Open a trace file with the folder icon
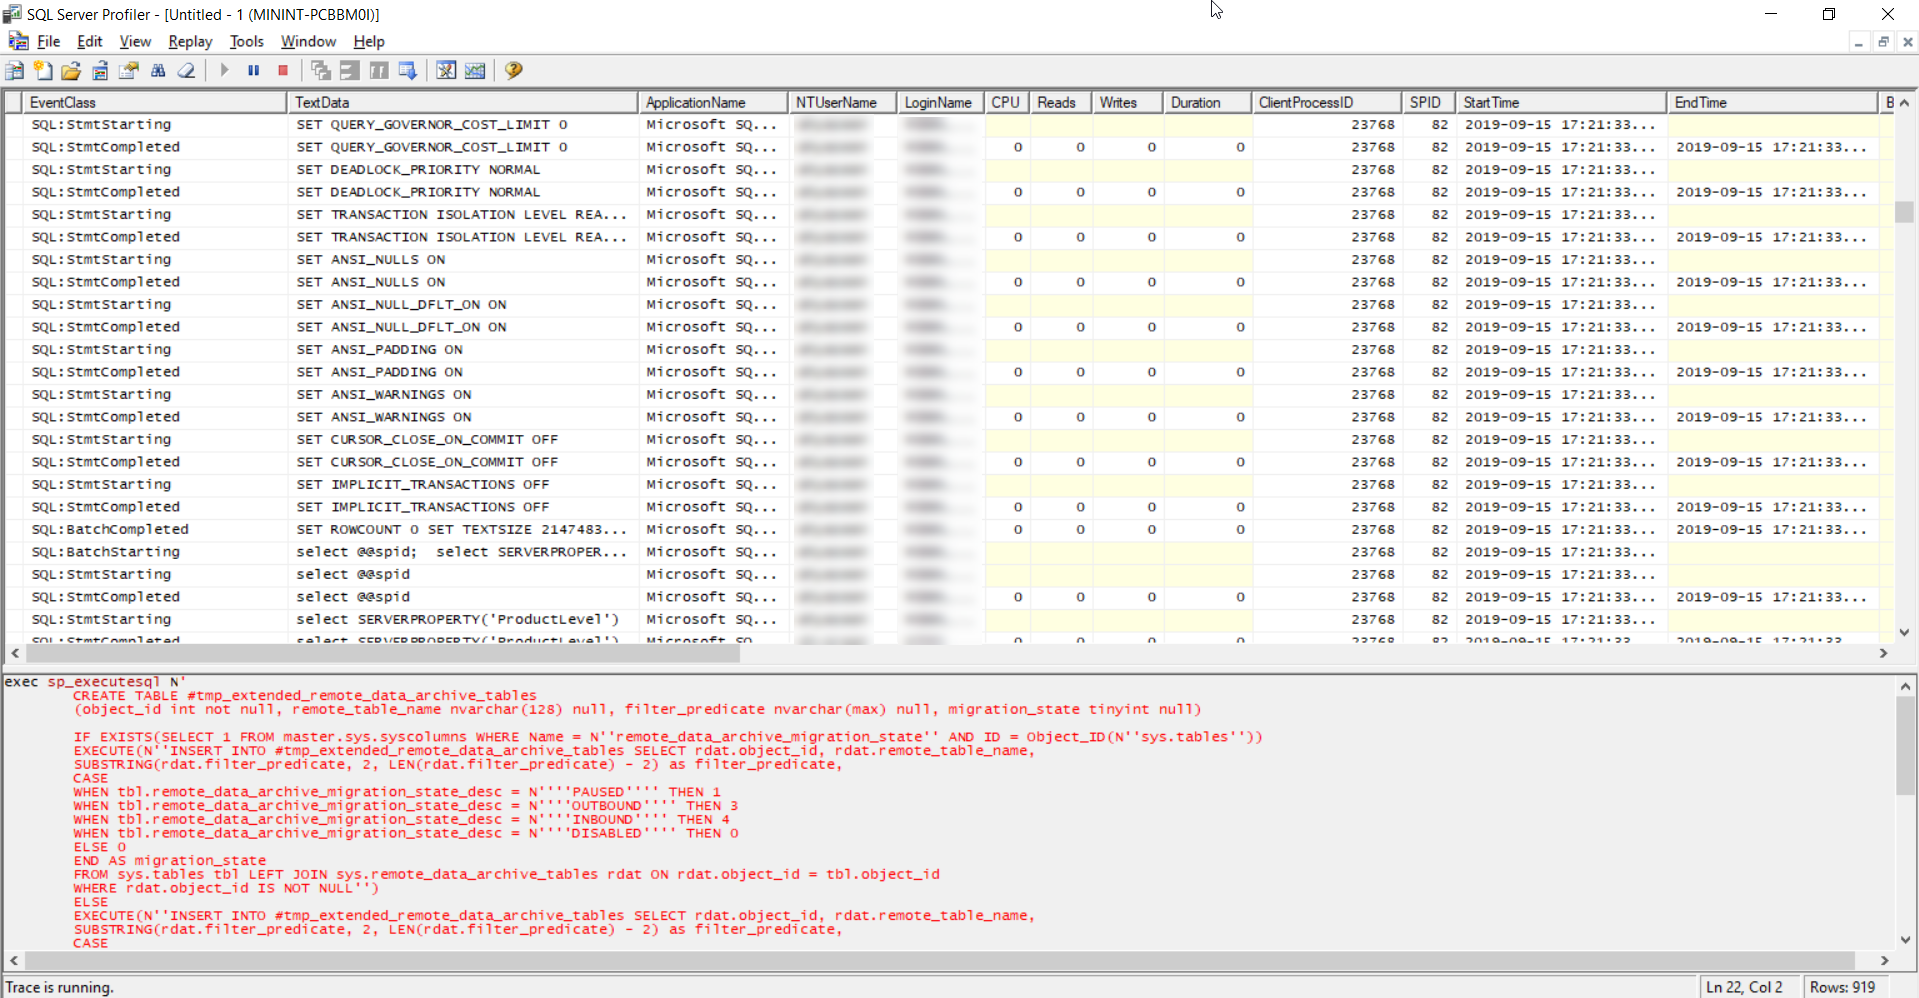Viewport: 1919px width, 998px height. pos(71,70)
